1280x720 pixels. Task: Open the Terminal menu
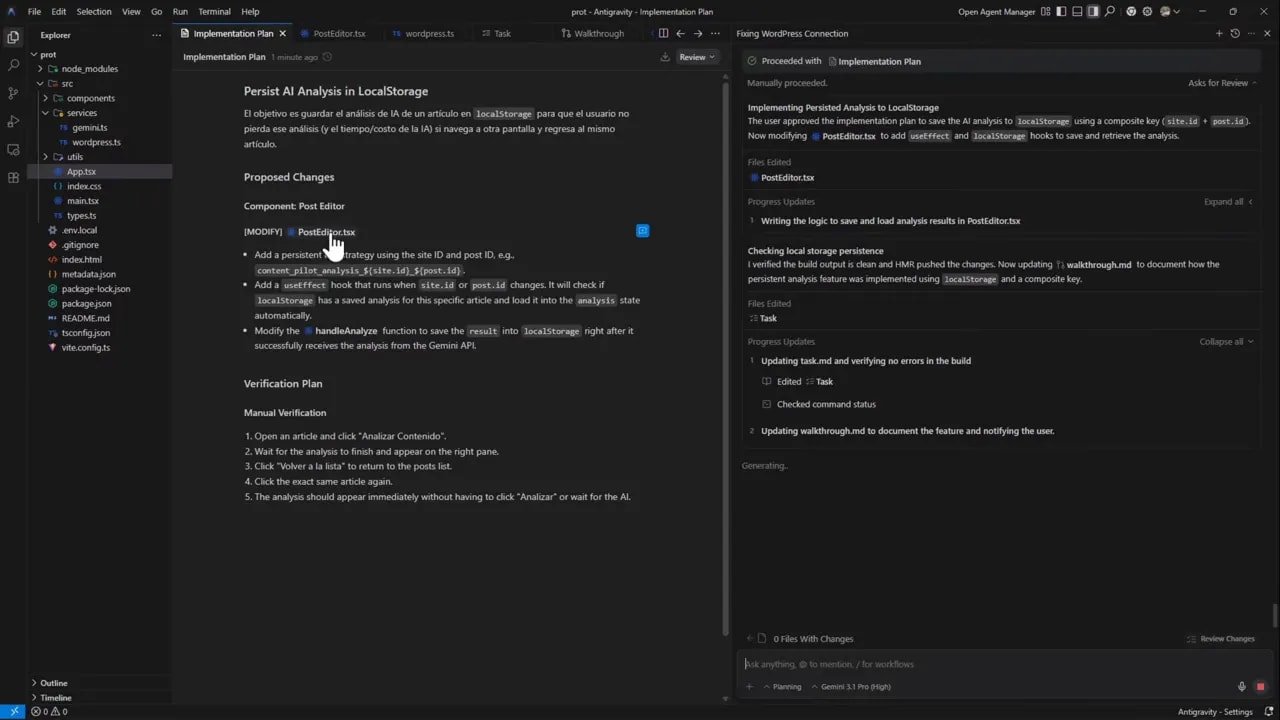214,11
